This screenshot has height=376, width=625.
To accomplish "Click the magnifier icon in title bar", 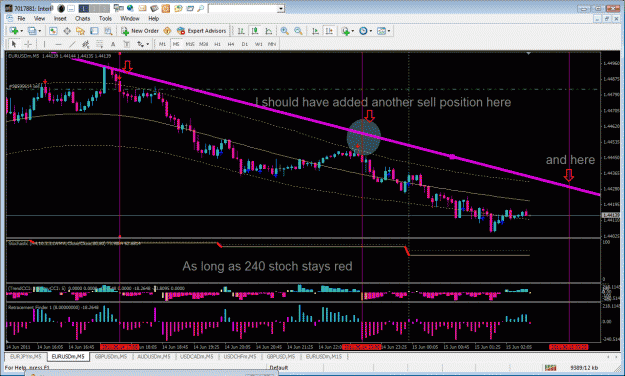I will 201,8.
